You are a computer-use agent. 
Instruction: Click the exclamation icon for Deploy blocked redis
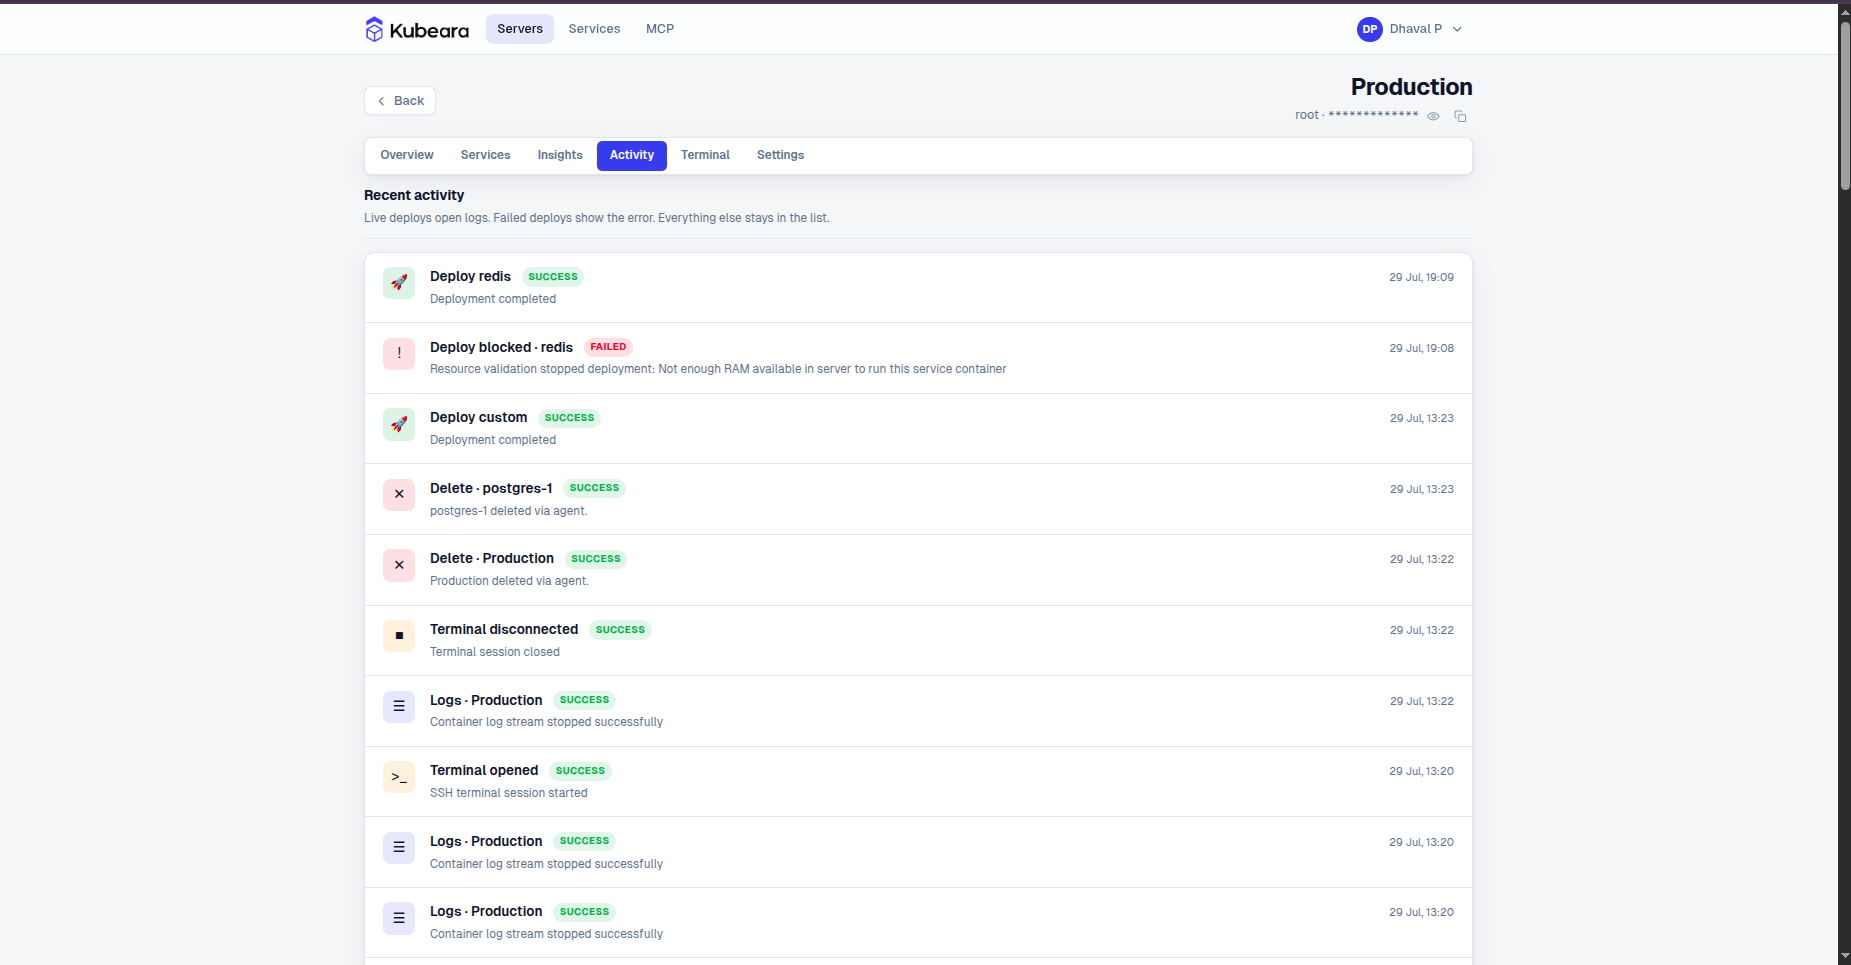click(399, 353)
